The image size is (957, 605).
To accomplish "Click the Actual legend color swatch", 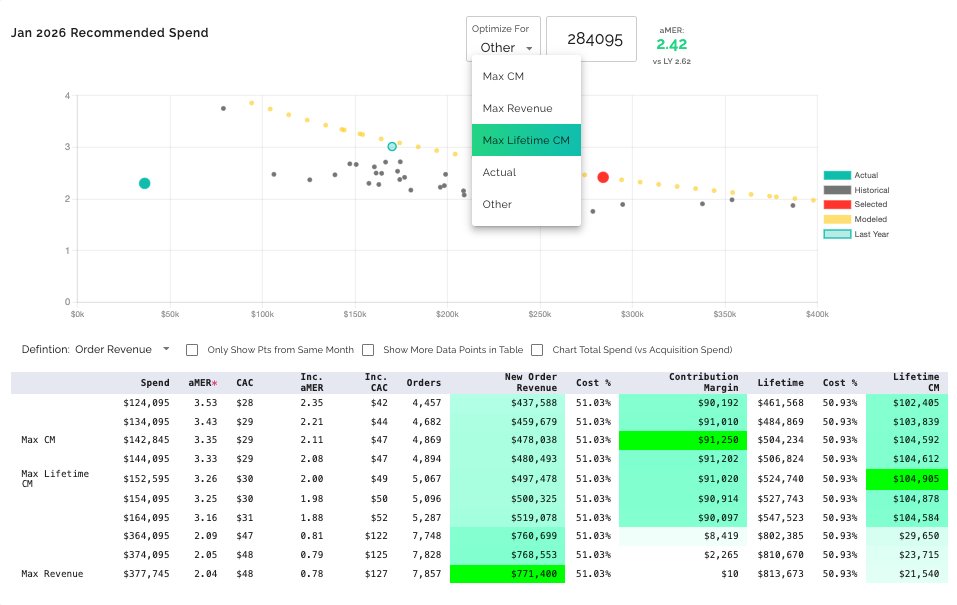I will coord(837,175).
